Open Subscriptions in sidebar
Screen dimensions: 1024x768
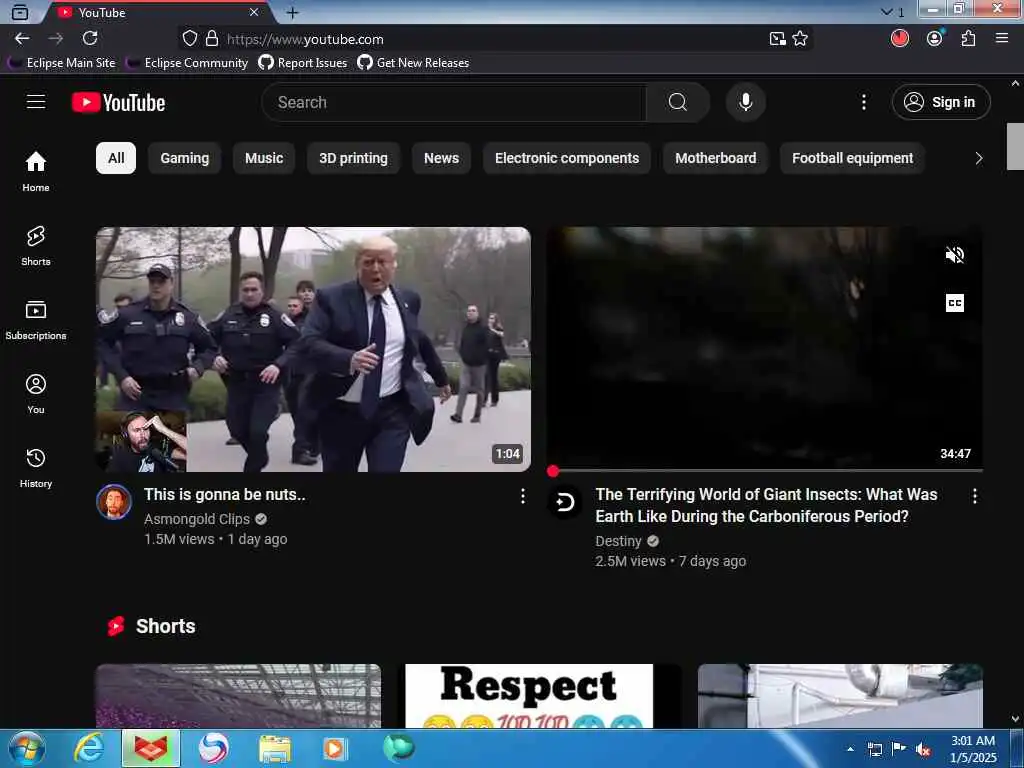point(36,320)
